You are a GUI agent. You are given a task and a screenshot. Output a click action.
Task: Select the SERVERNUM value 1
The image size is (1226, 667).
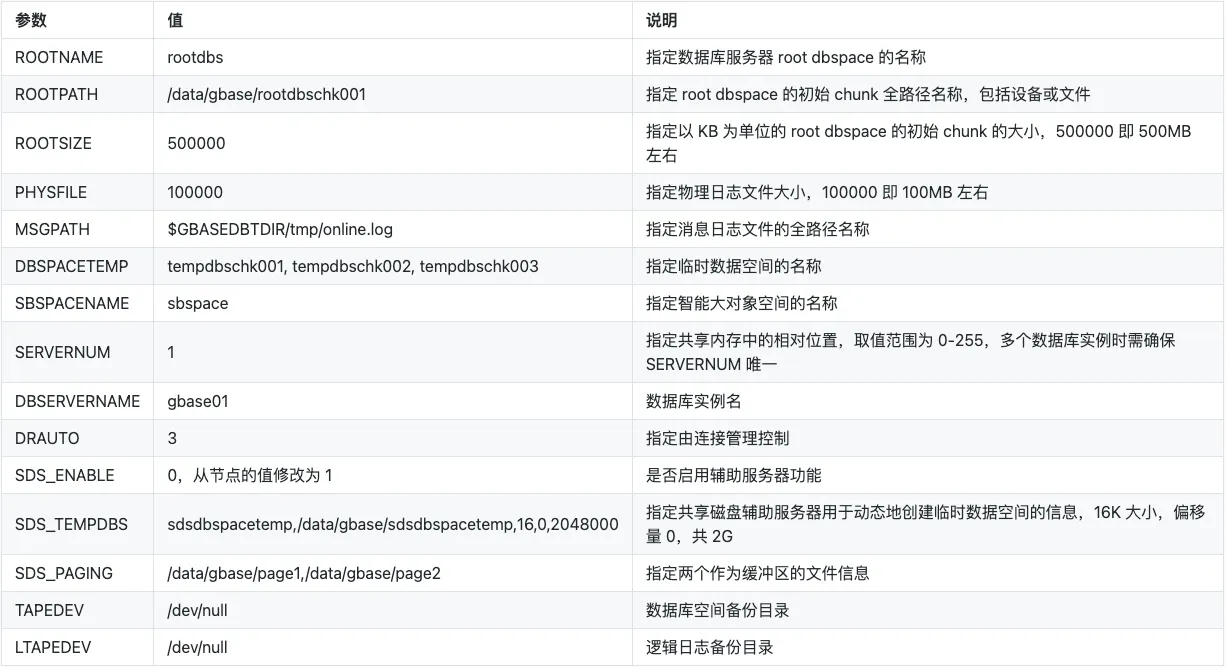[x=170, y=352]
